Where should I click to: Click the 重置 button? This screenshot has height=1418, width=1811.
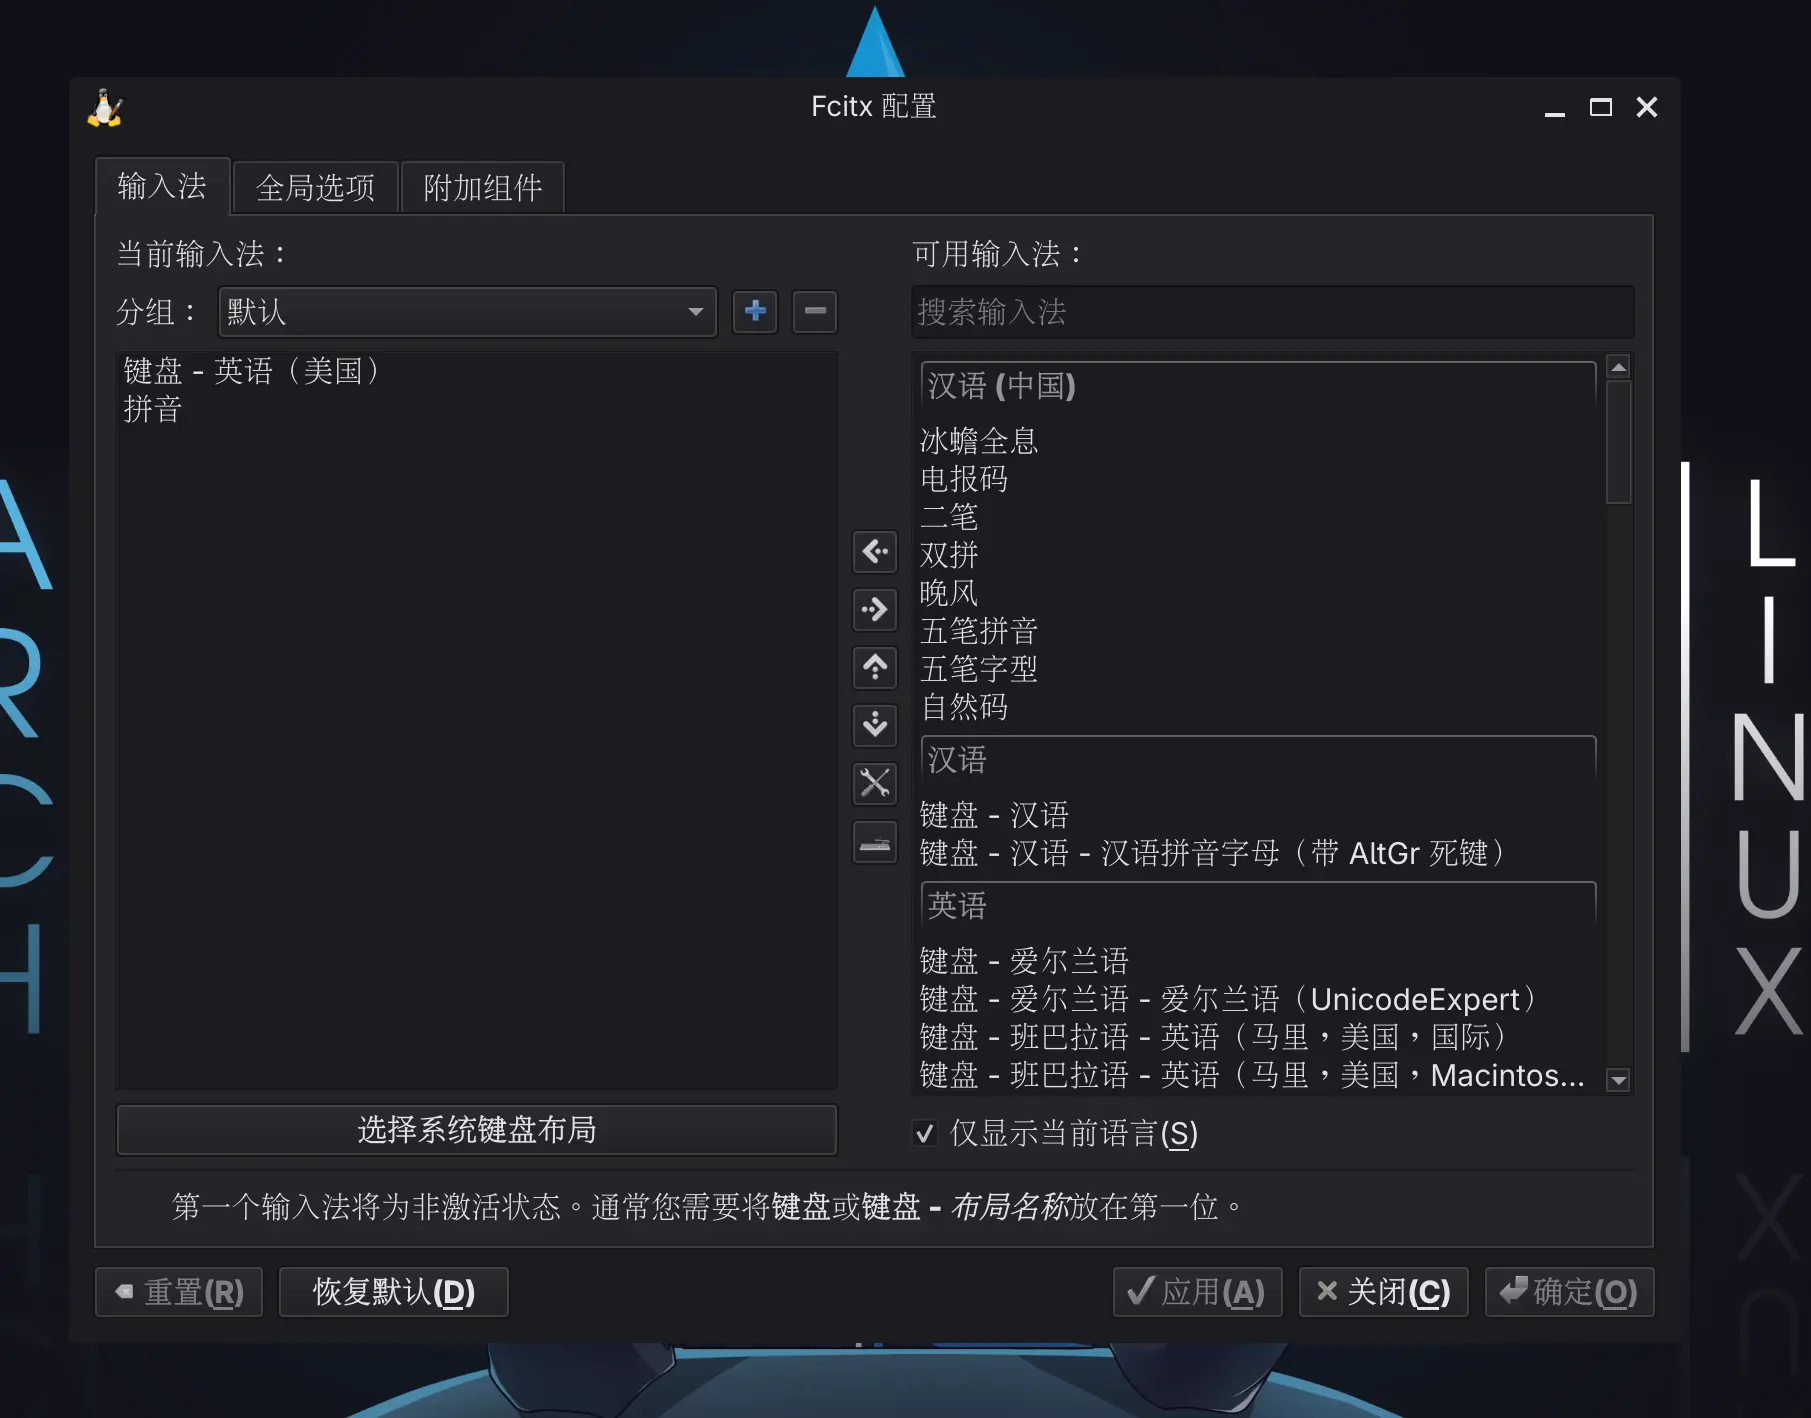click(179, 1292)
